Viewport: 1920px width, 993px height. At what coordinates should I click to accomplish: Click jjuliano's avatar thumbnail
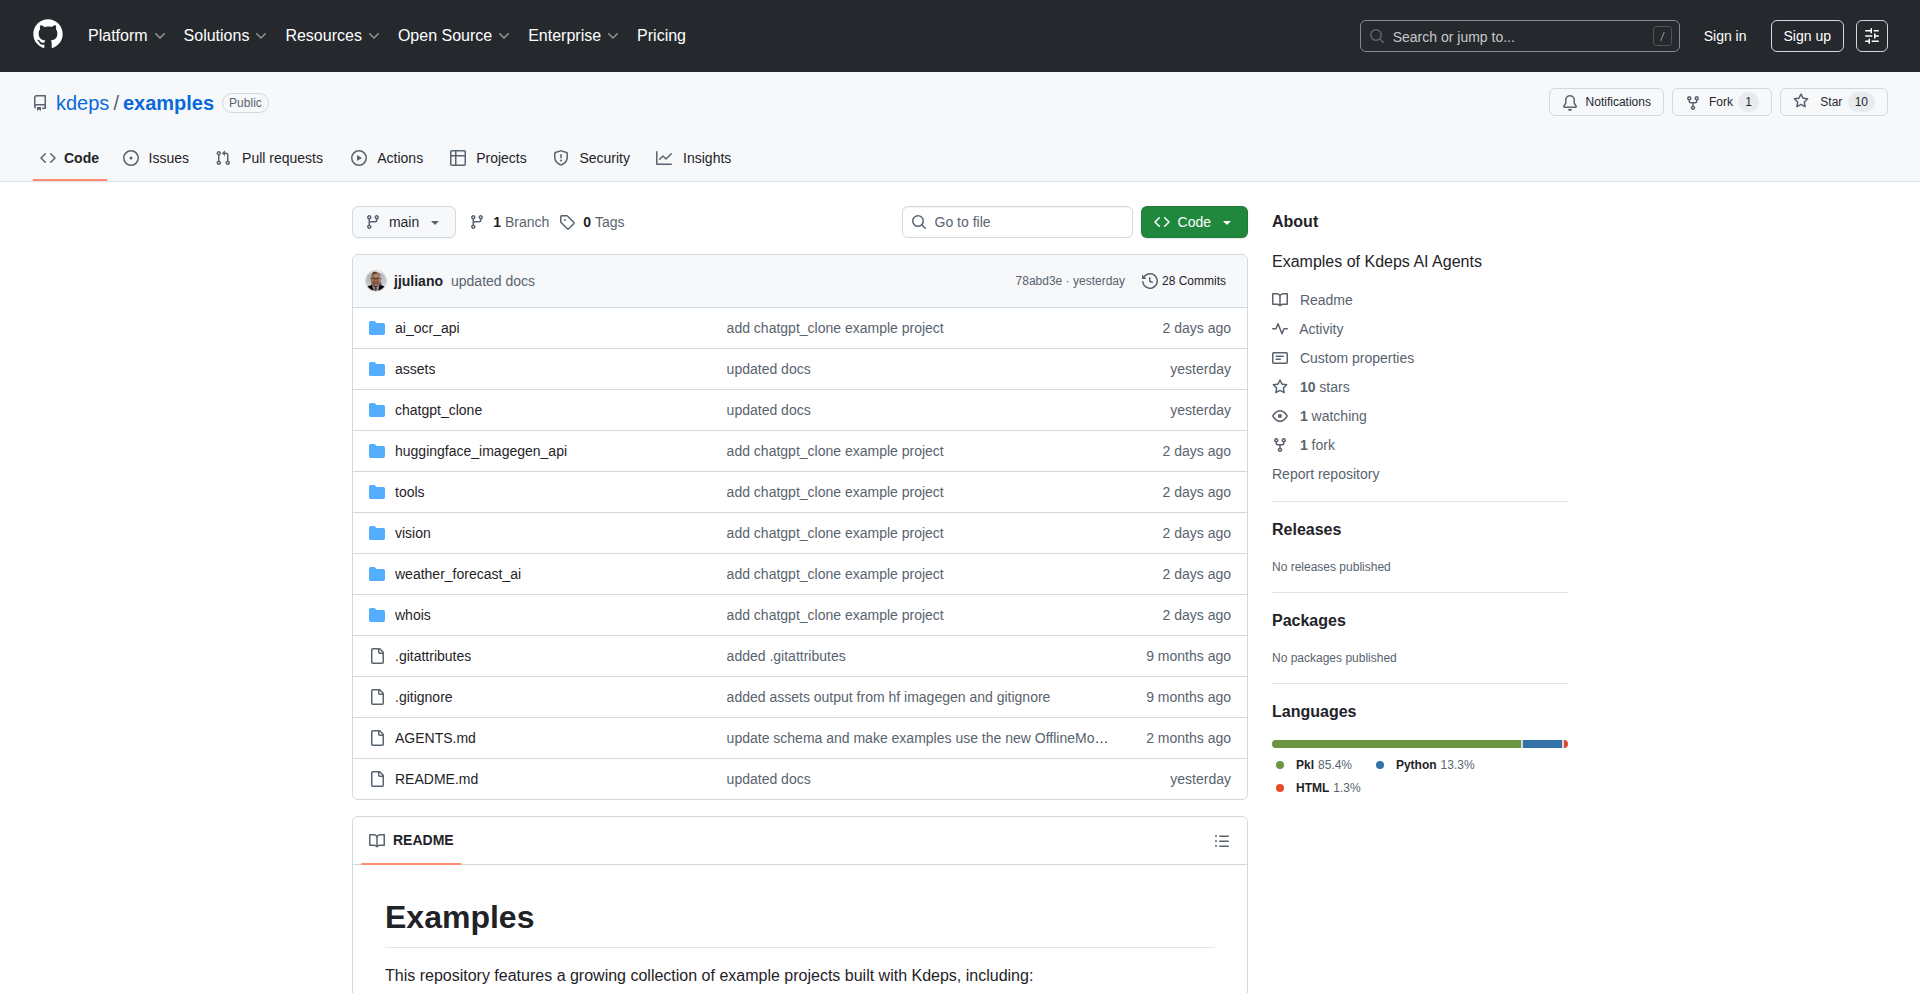pyautogui.click(x=376, y=281)
